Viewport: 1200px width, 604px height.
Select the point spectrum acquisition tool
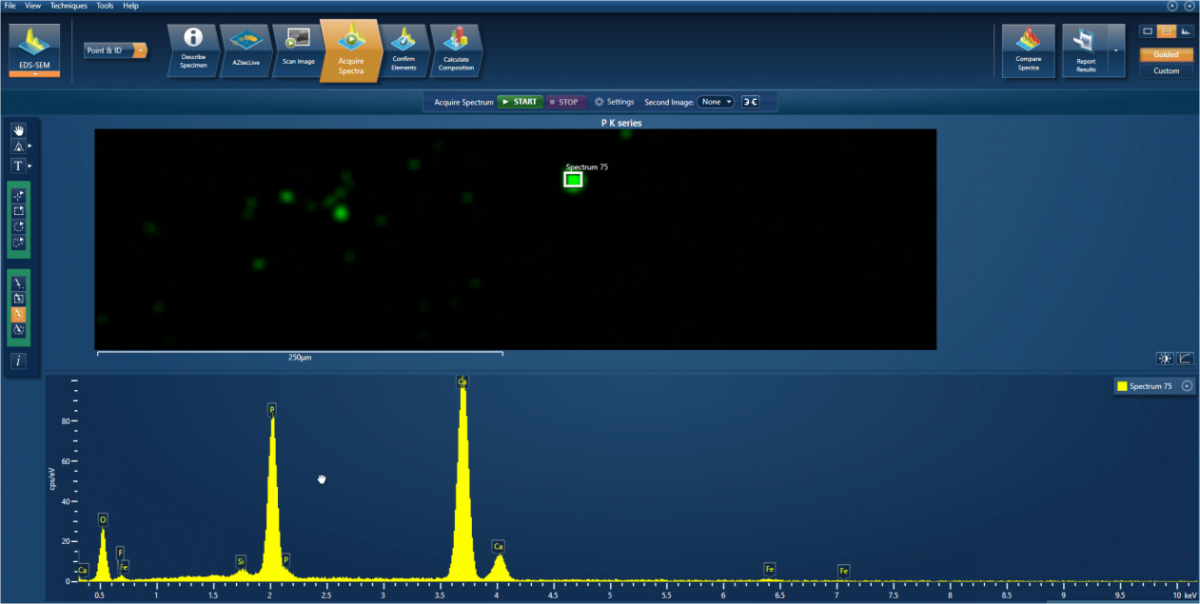coord(18,196)
